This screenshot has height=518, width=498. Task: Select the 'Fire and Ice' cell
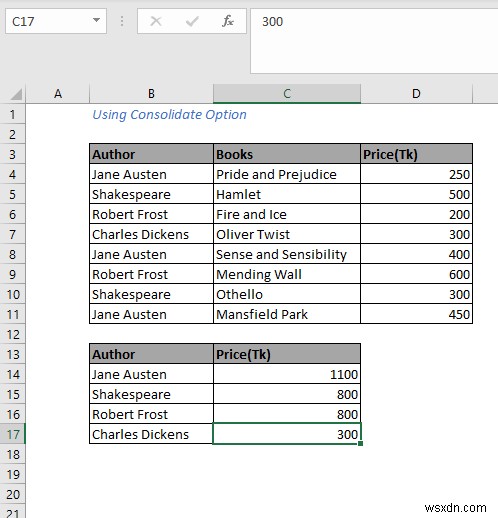click(287, 214)
